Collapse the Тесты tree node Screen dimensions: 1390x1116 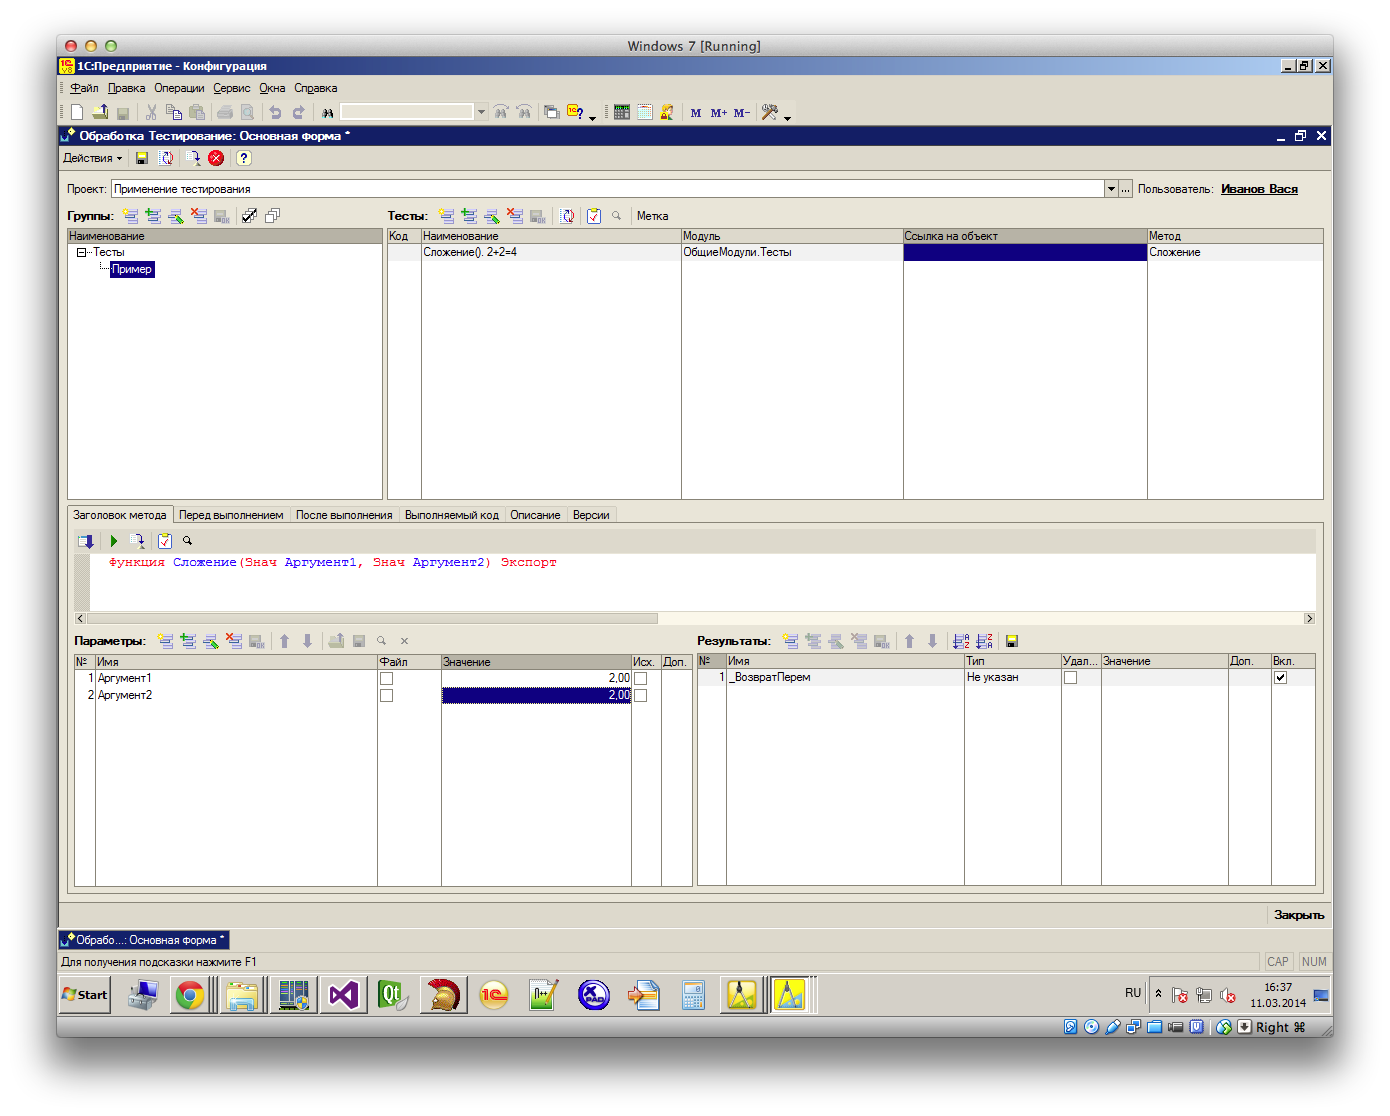click(x=81, y=252)
